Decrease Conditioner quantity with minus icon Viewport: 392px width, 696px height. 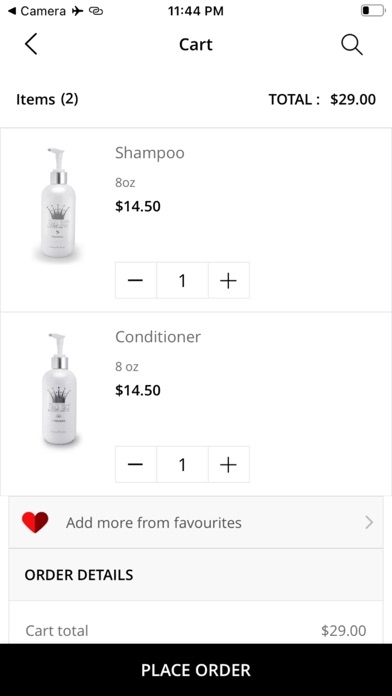point(135,464)
